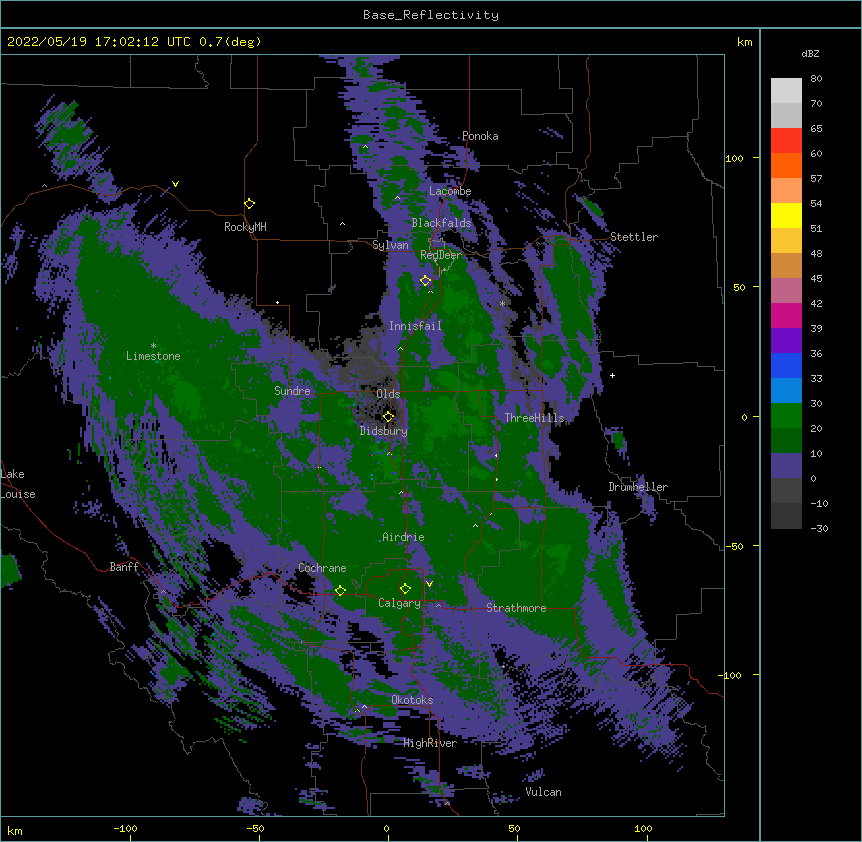
Task: Click the Olds city label
Action: (388, 394)
